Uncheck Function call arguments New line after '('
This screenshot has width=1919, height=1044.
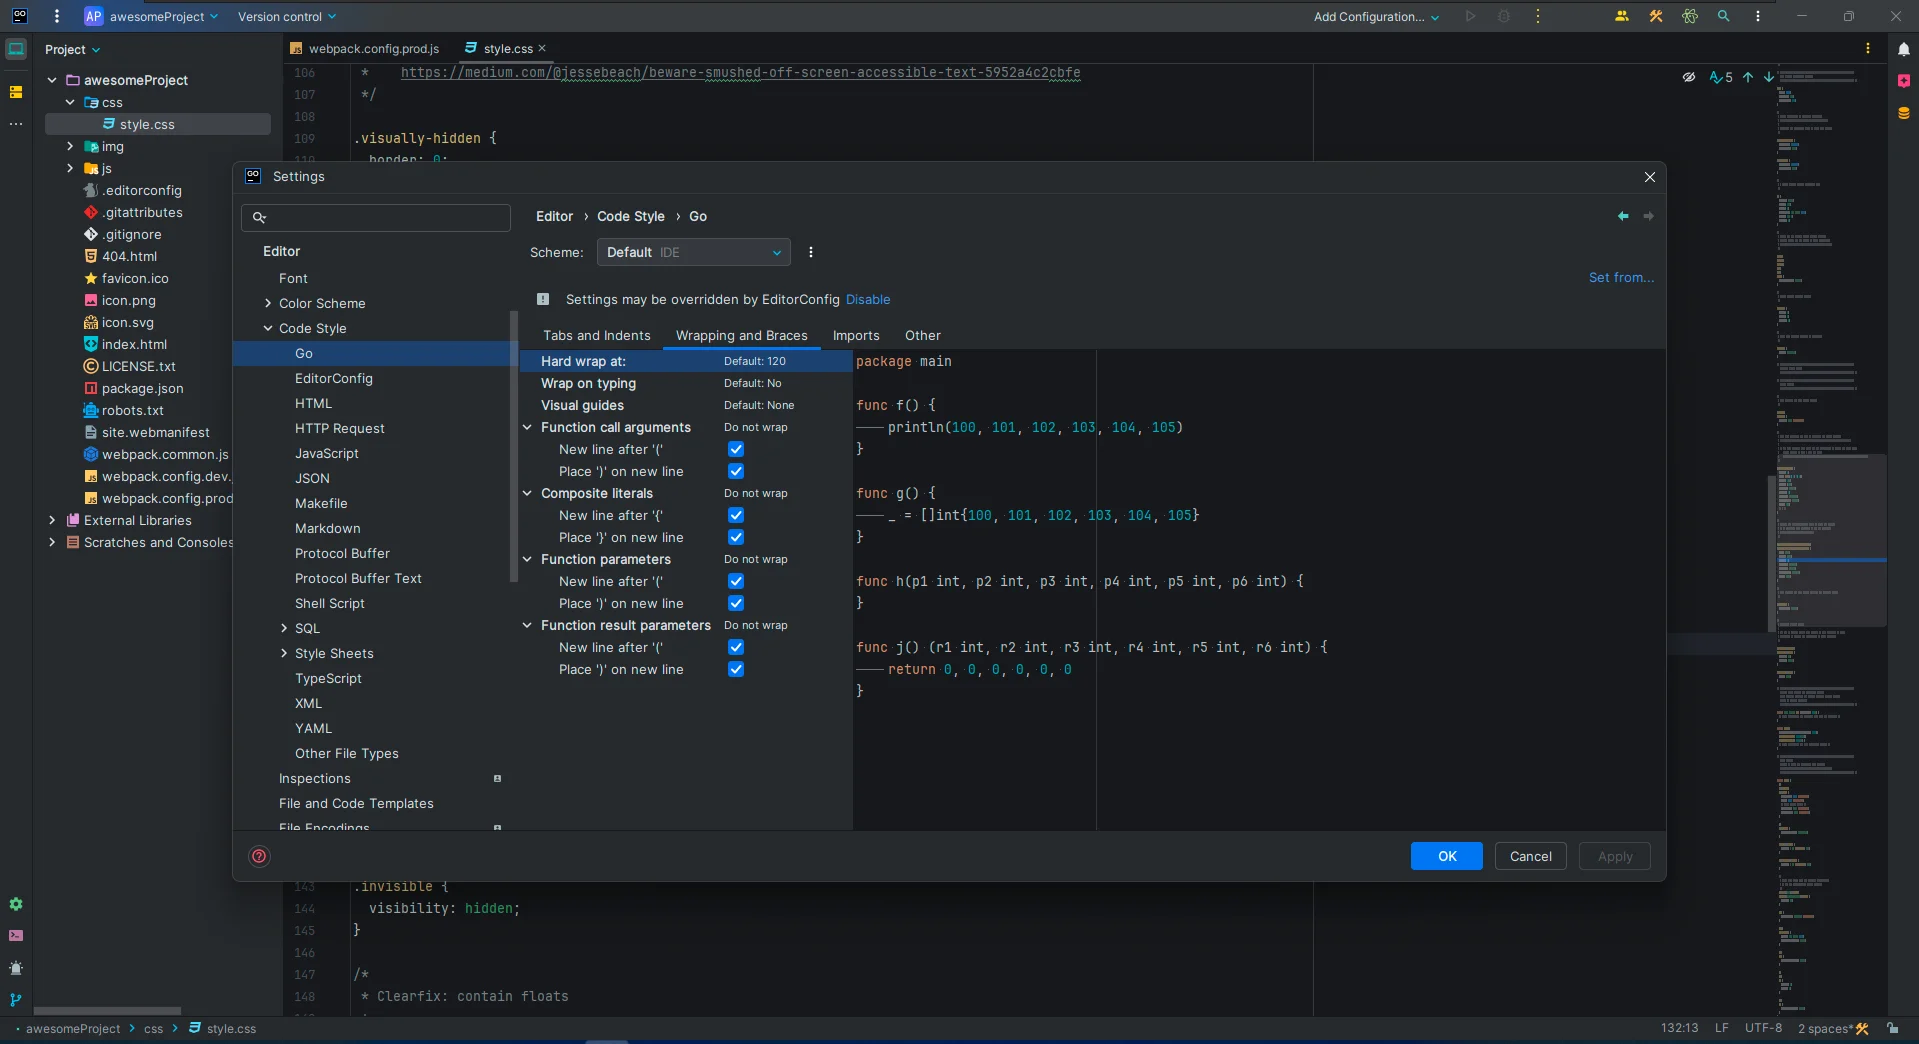pos(736,450)
